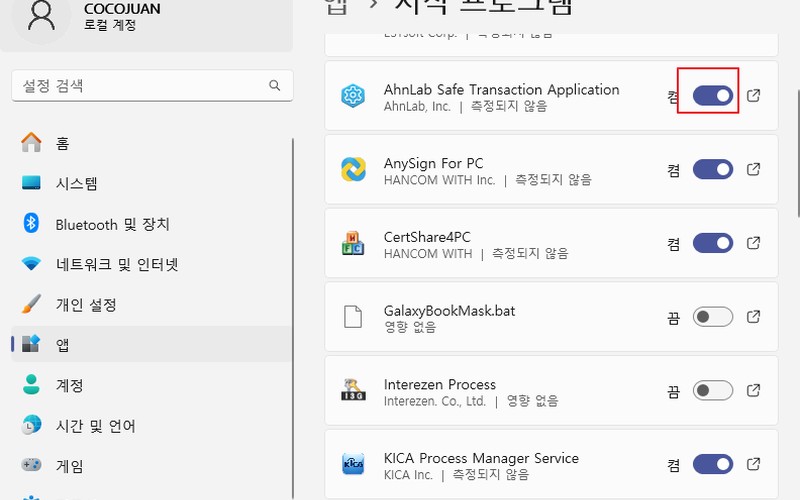Go to 시간 및 언어 settings
This screenshot has height=500, width=800.
[x=152, y=426]
